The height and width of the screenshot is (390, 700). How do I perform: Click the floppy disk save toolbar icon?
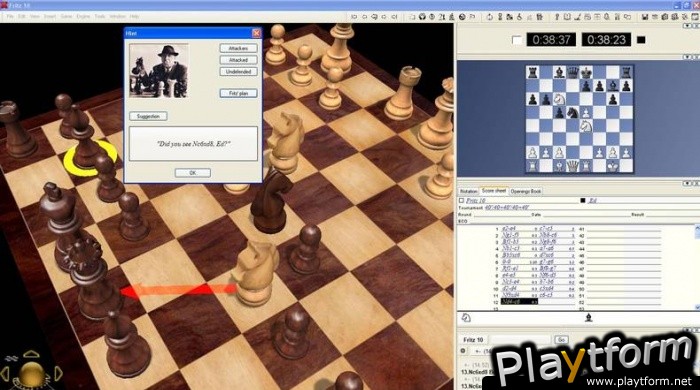pos(645,17)
